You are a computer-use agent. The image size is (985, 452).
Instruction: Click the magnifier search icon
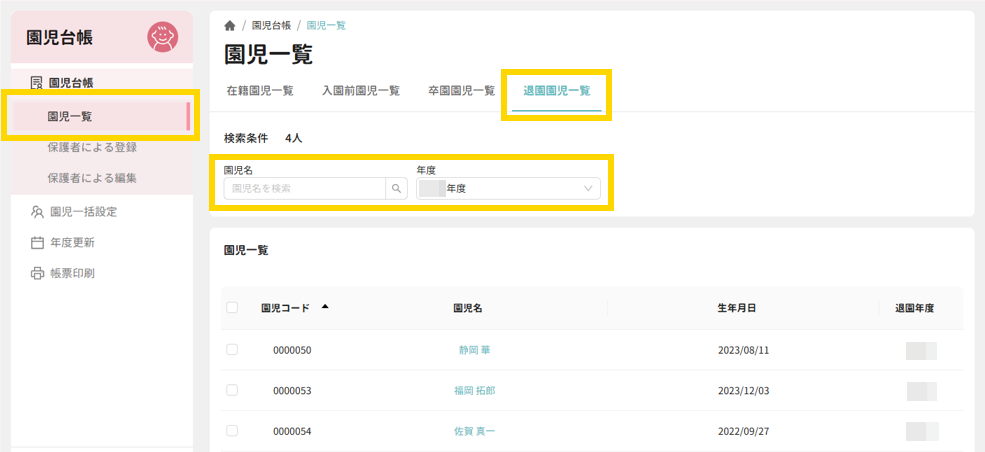397,188
